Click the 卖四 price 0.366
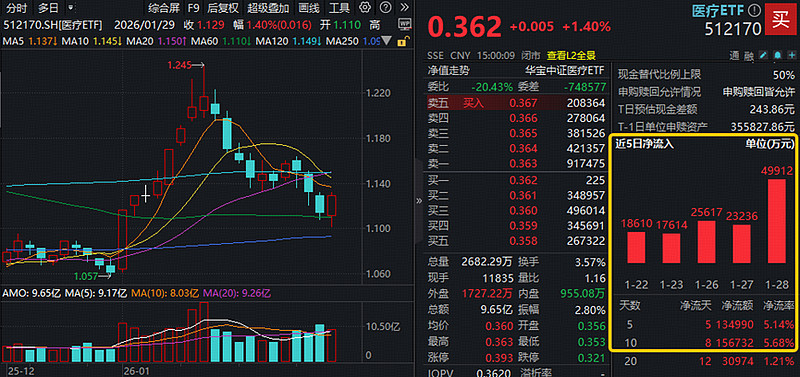This screenshot has height=377, width=800. point(523,118)
